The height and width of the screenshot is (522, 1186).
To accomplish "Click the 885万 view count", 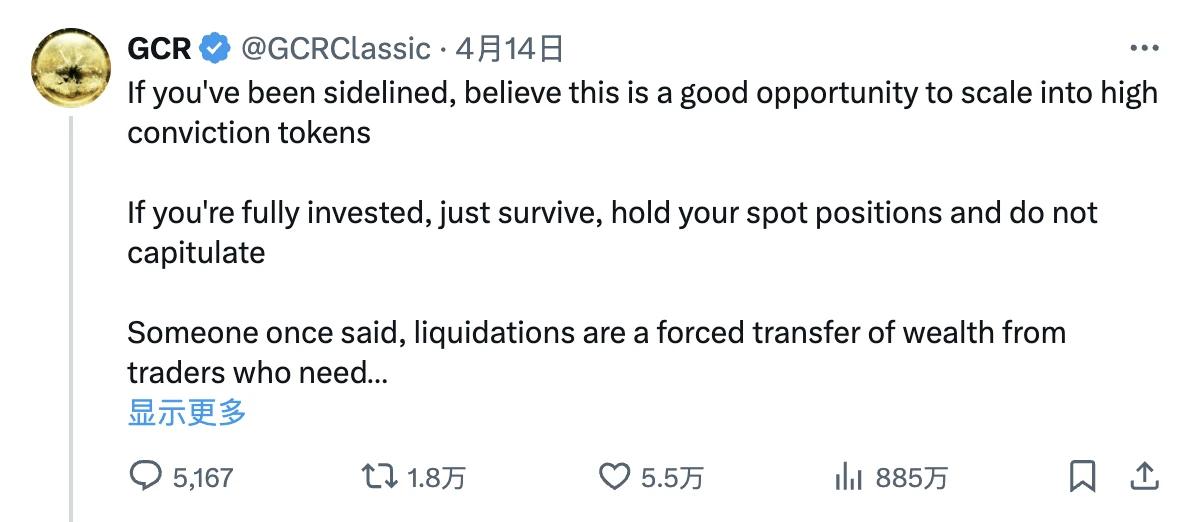I will coord(911,478).
